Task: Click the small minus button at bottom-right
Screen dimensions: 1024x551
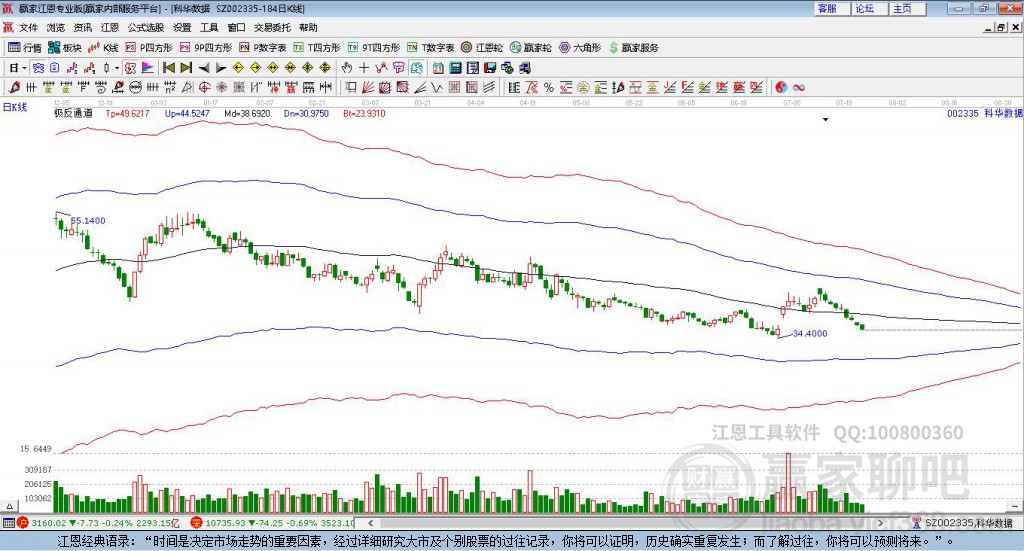Action: click(x=1014, y=506)
